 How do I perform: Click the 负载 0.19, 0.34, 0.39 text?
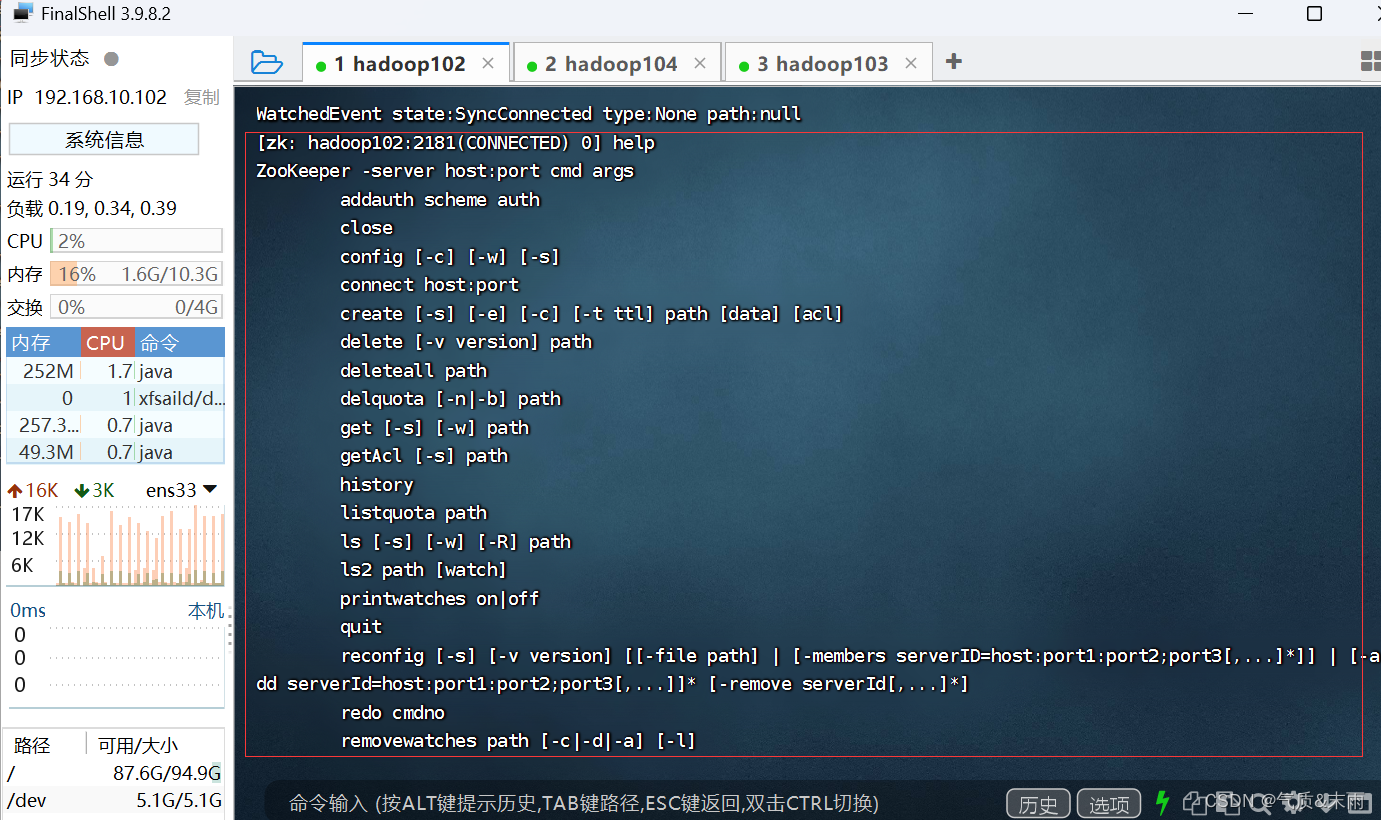click(92, 209)
